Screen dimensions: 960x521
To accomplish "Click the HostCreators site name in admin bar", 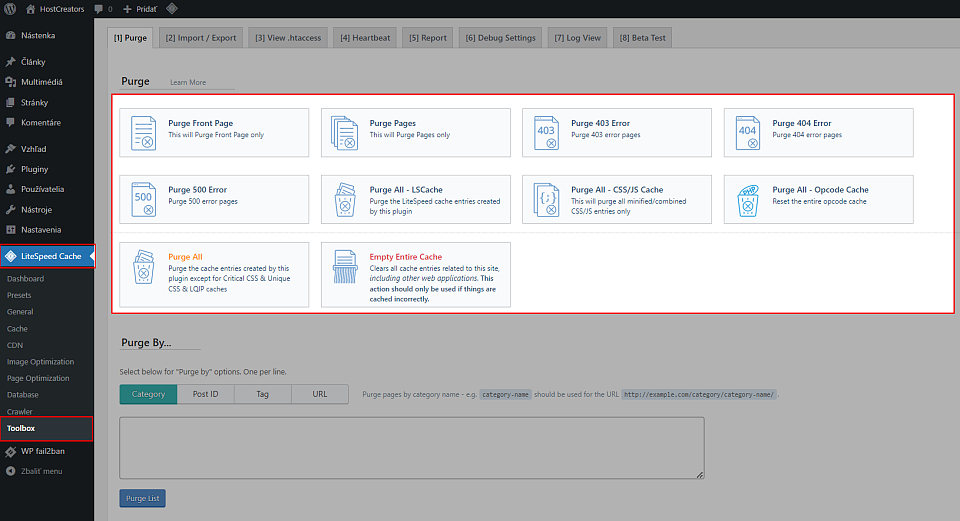I will [x=62, y=9].
